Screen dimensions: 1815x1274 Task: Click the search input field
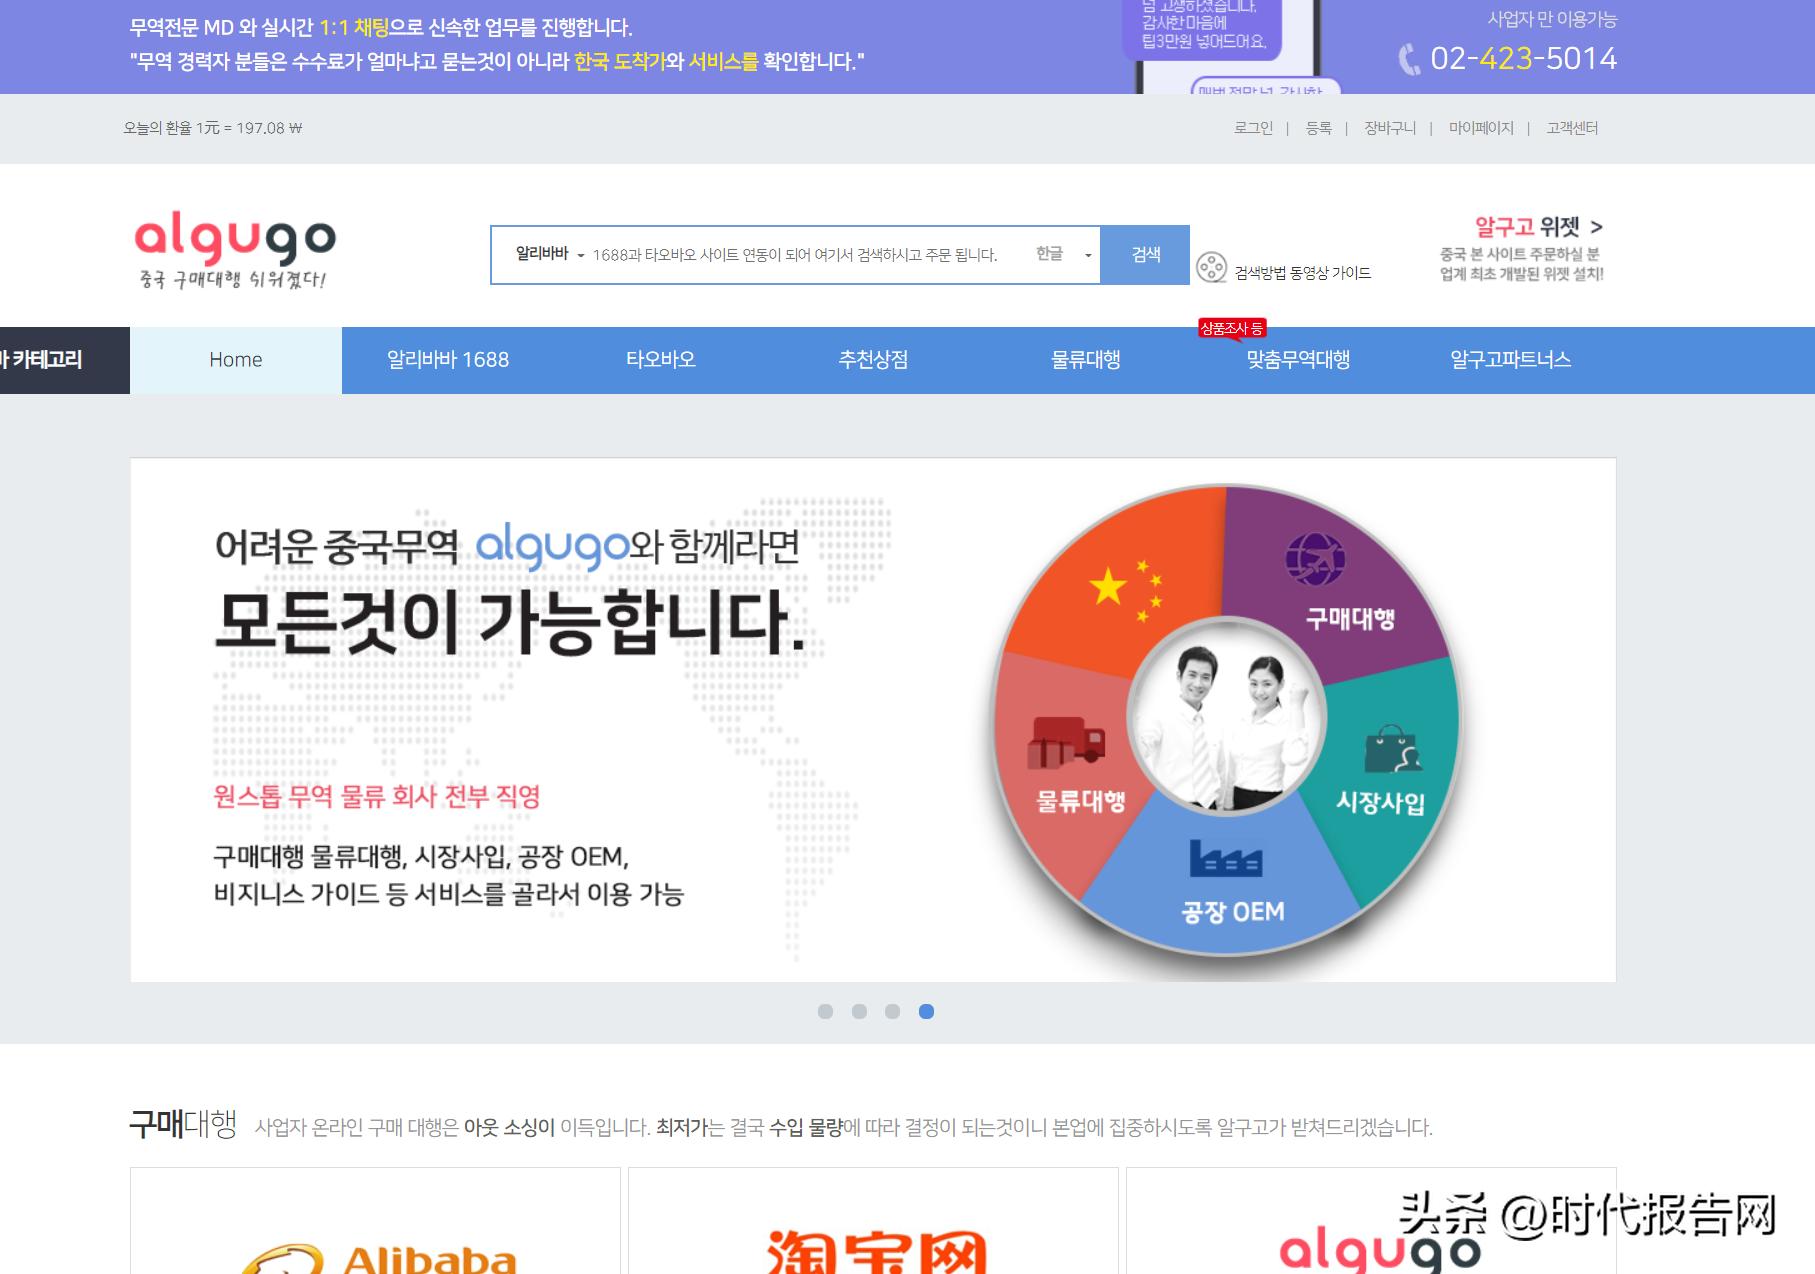pos(795,255)
